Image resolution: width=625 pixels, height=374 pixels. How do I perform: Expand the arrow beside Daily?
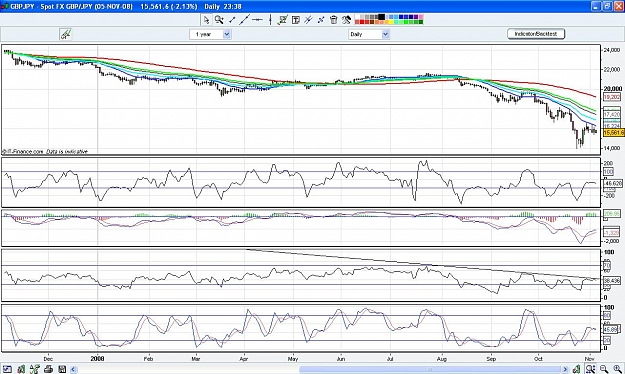pos(385,34)
